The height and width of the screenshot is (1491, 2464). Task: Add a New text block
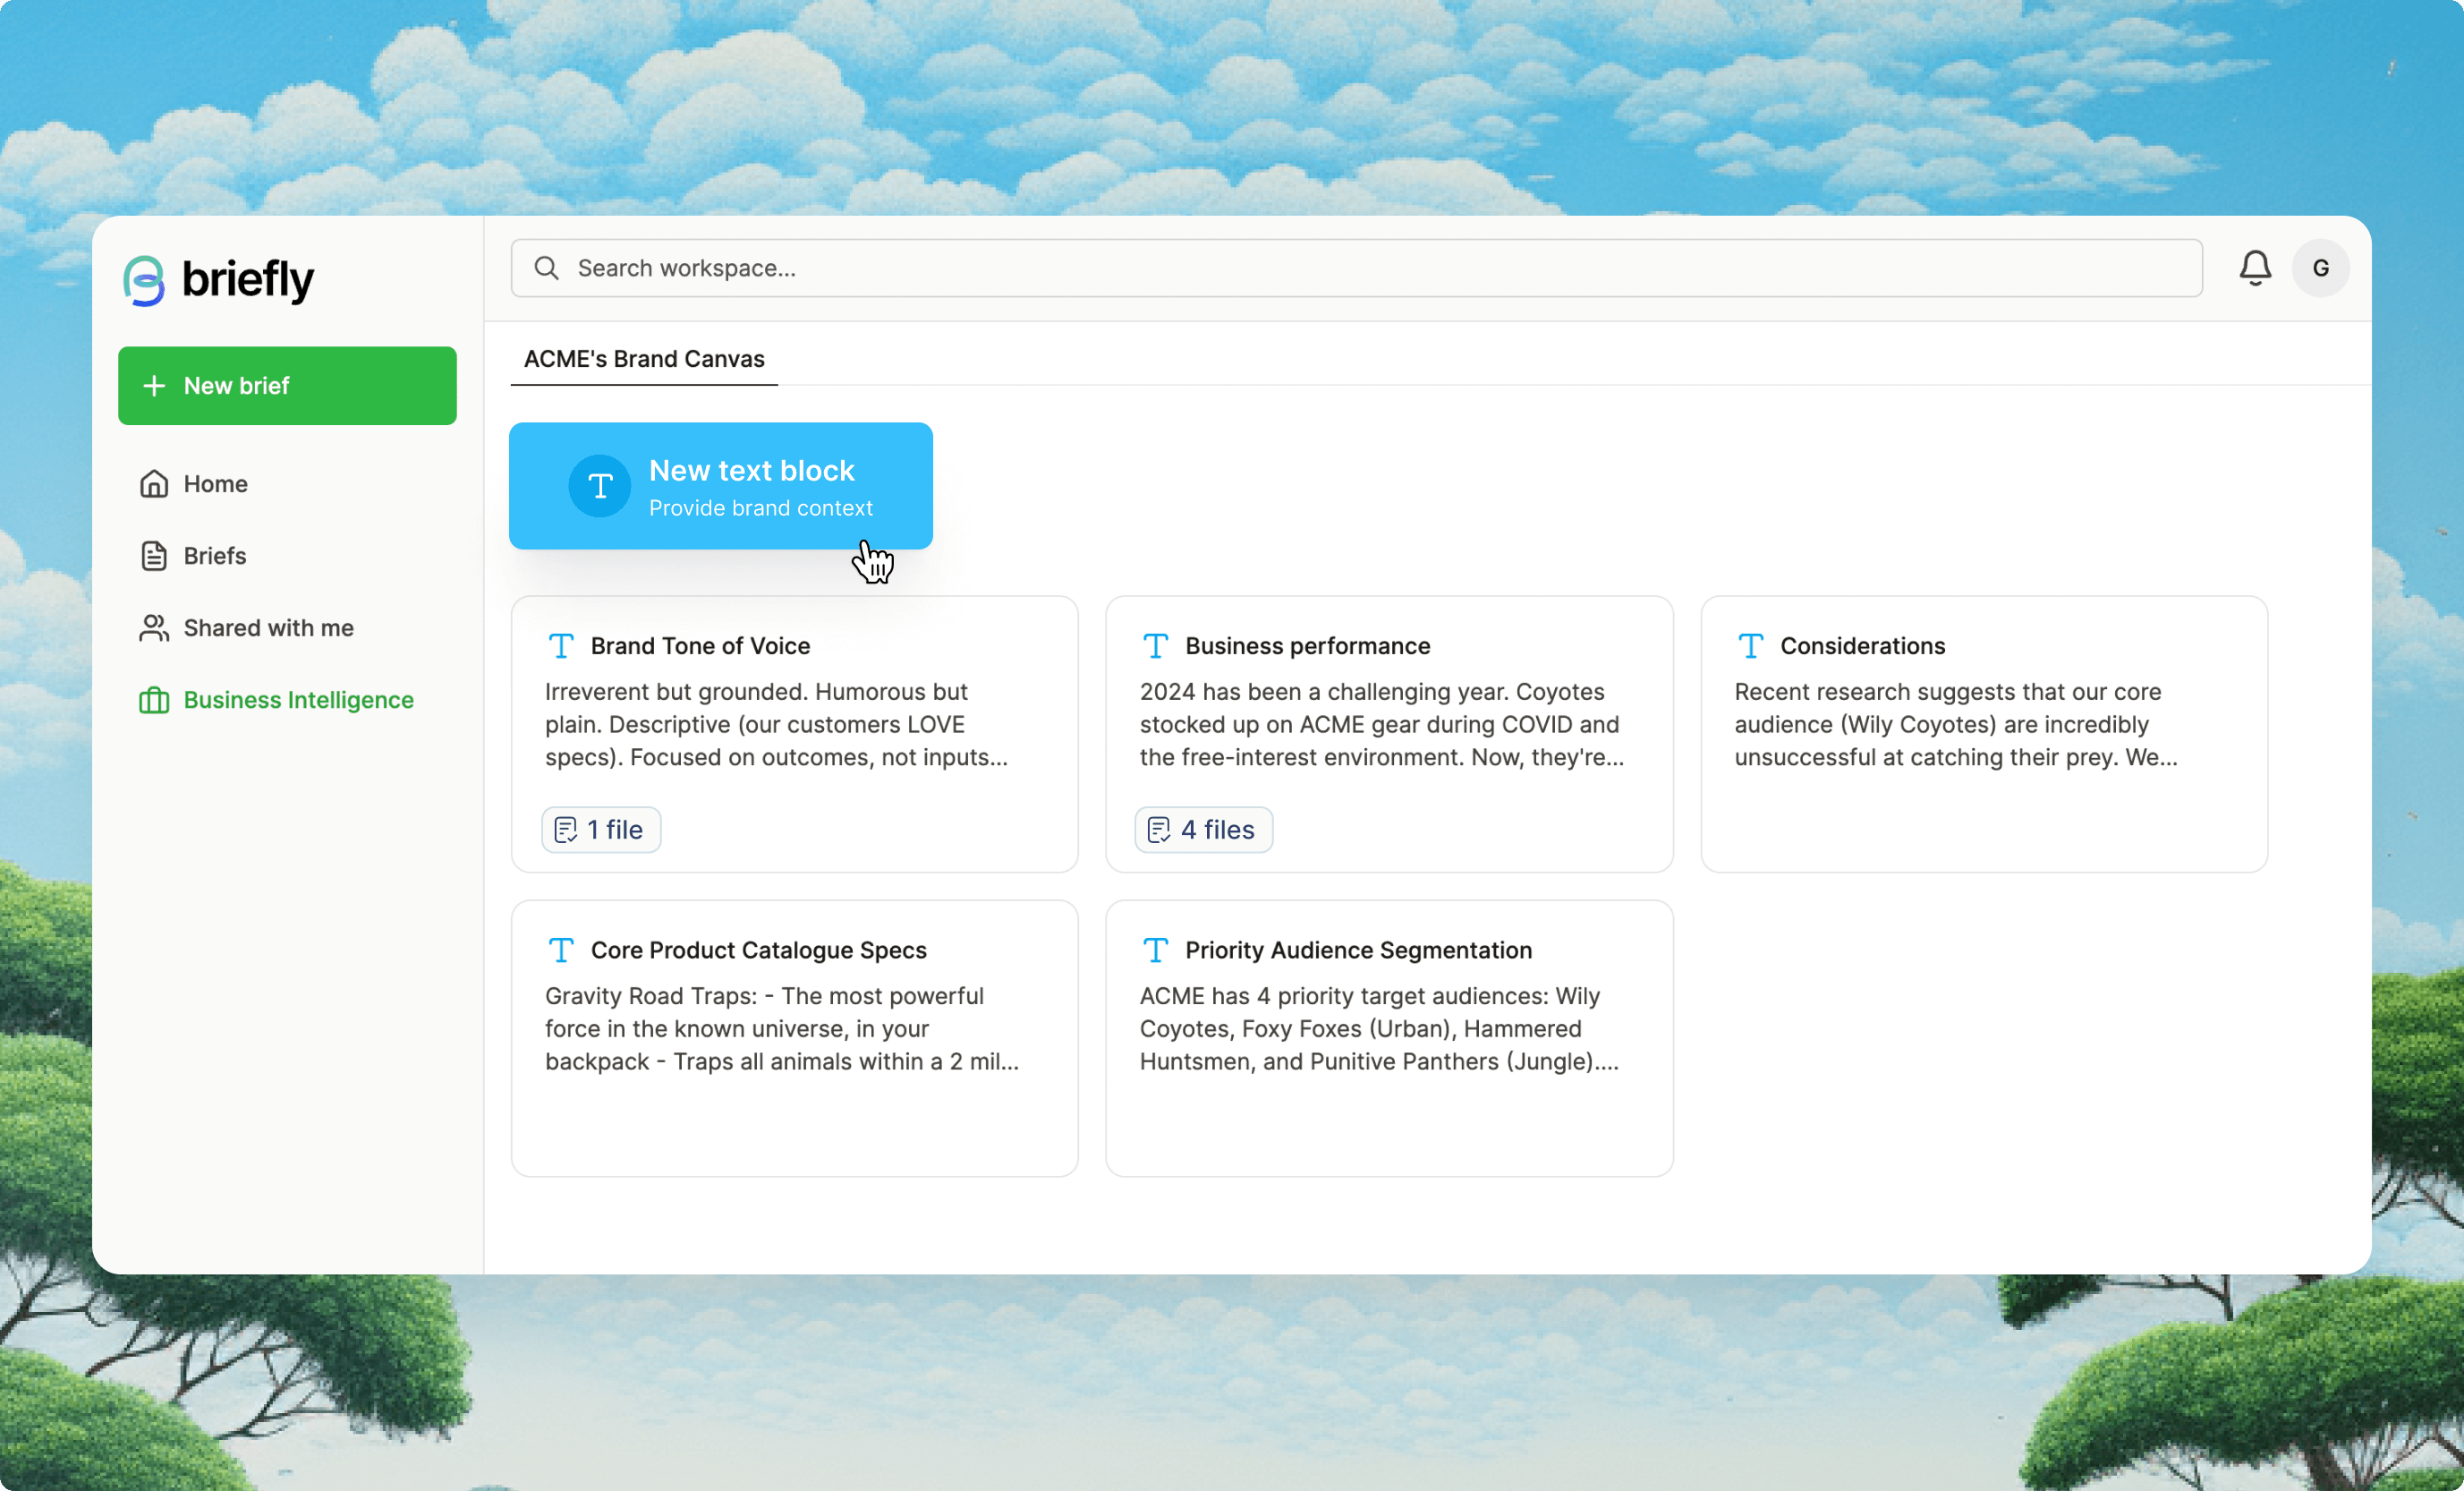[720, 486]
